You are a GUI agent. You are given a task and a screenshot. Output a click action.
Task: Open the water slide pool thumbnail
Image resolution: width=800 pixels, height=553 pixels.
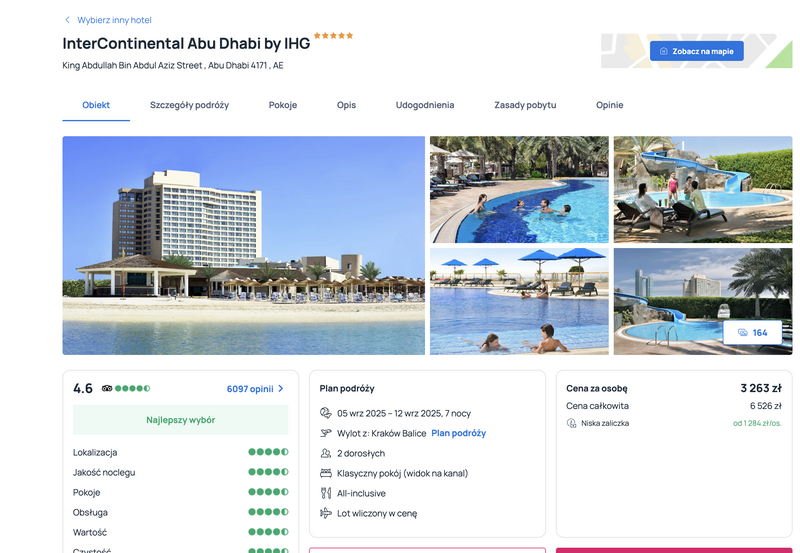pos(703,189)
